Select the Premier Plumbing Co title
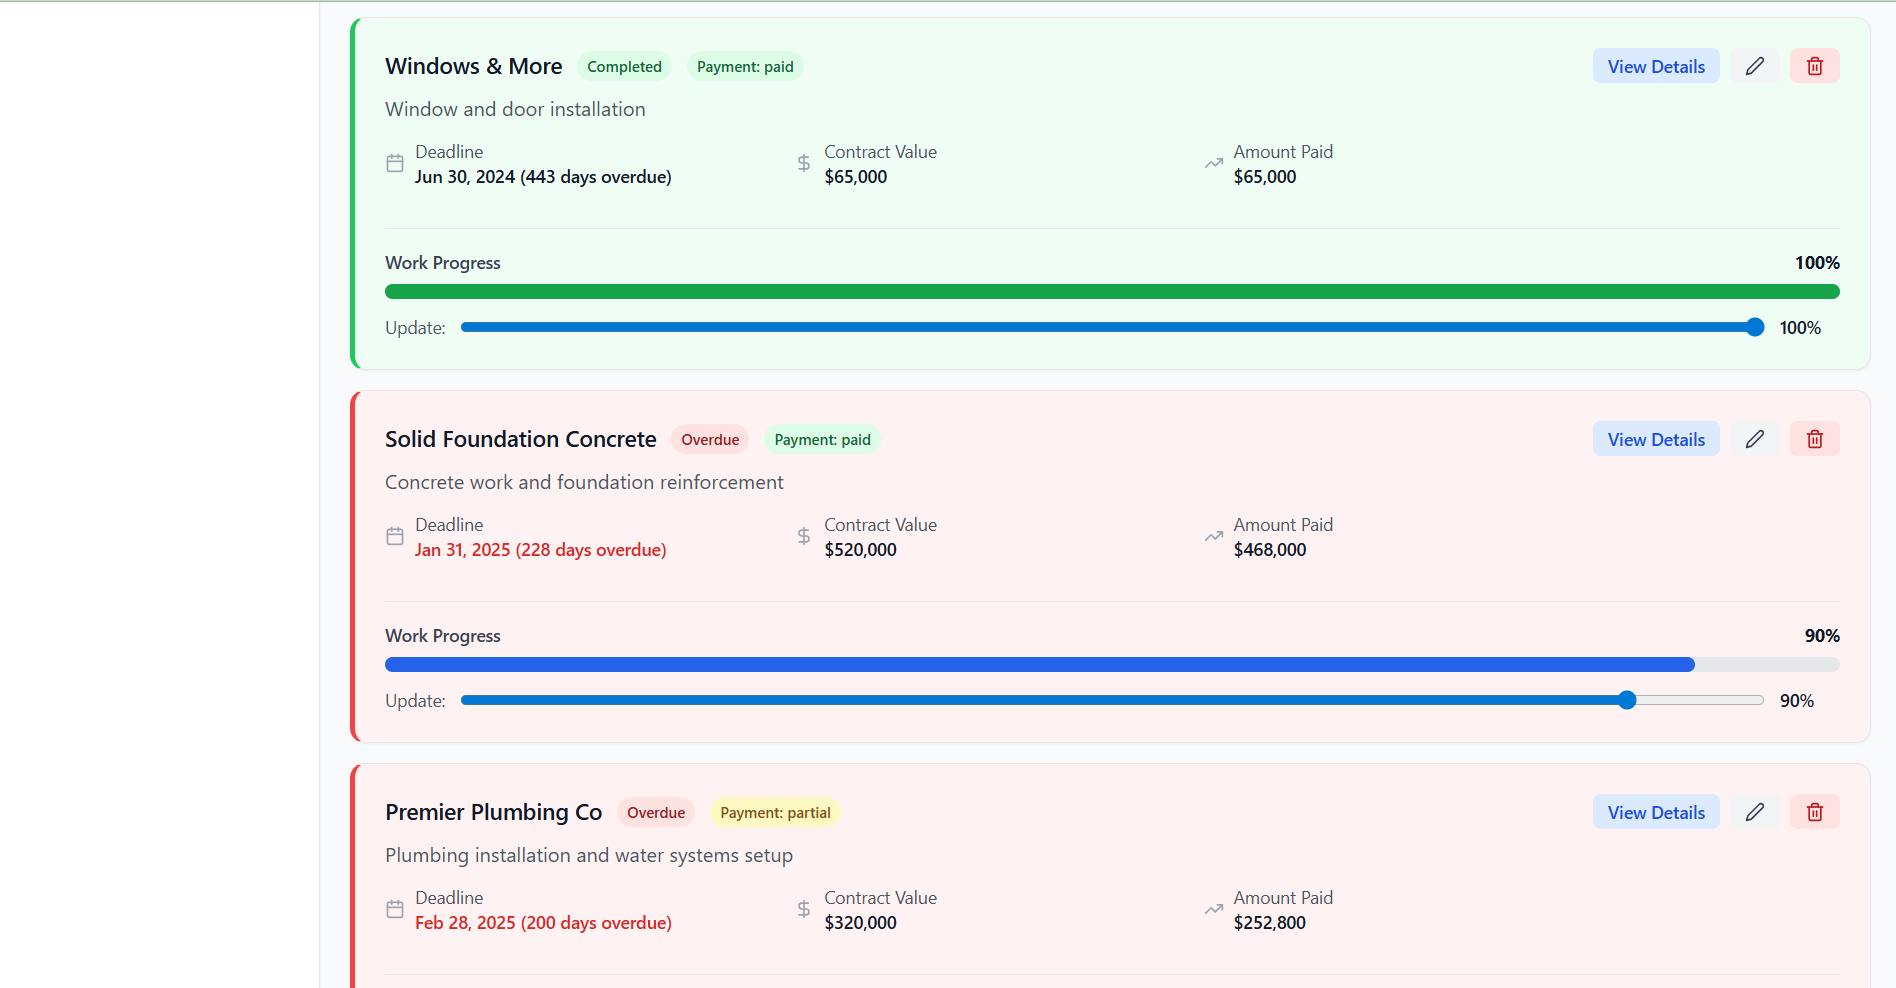The image size is (1896, 988). click(x=493, y=812)
